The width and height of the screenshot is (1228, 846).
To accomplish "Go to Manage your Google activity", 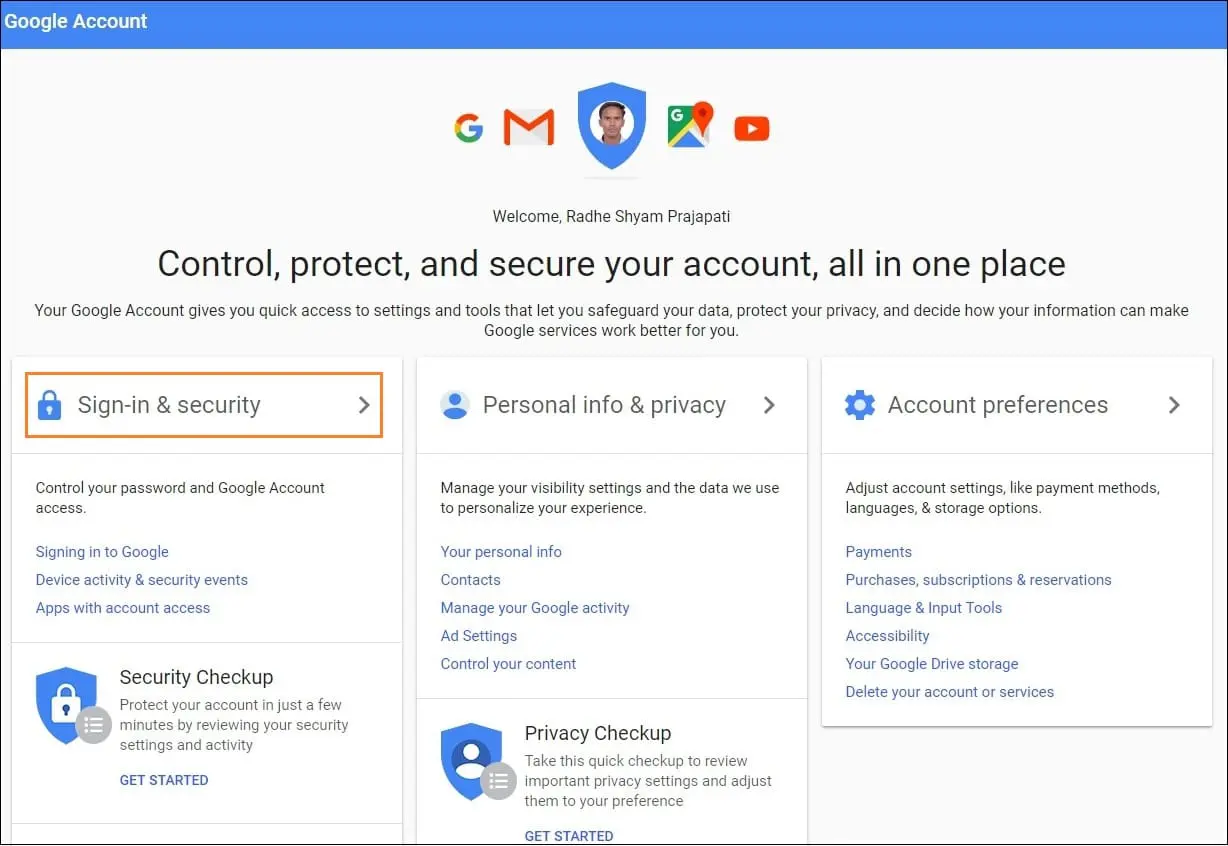I will pos(535,608).
